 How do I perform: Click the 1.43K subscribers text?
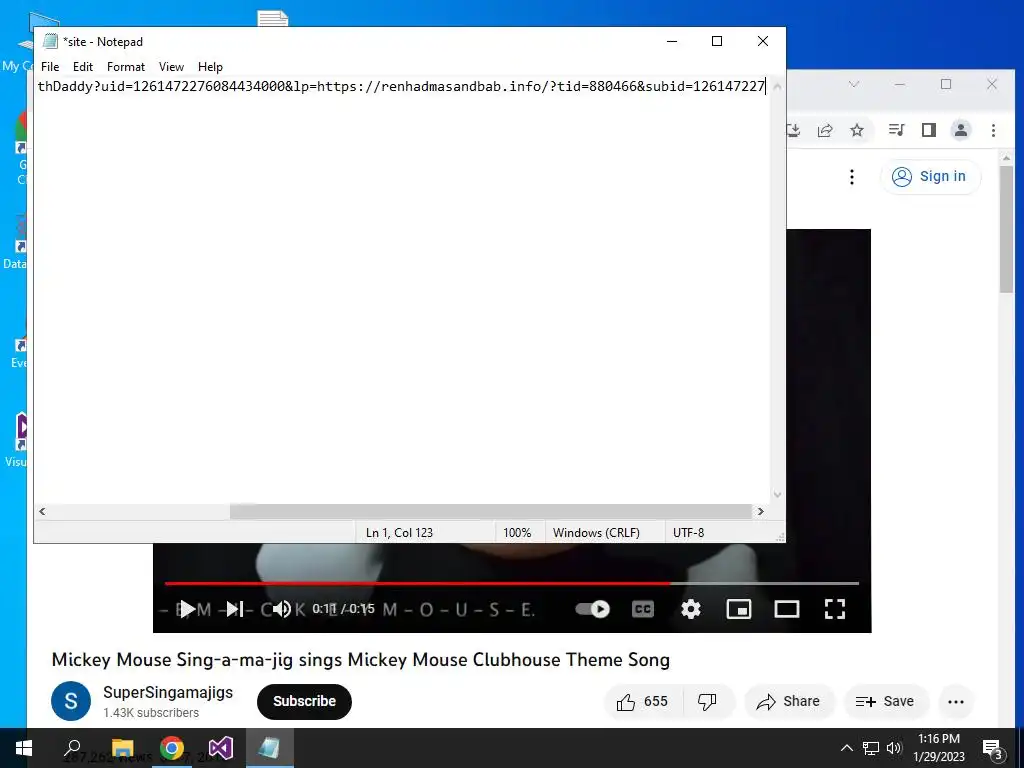pyautogui.click(x=151, y=712)
